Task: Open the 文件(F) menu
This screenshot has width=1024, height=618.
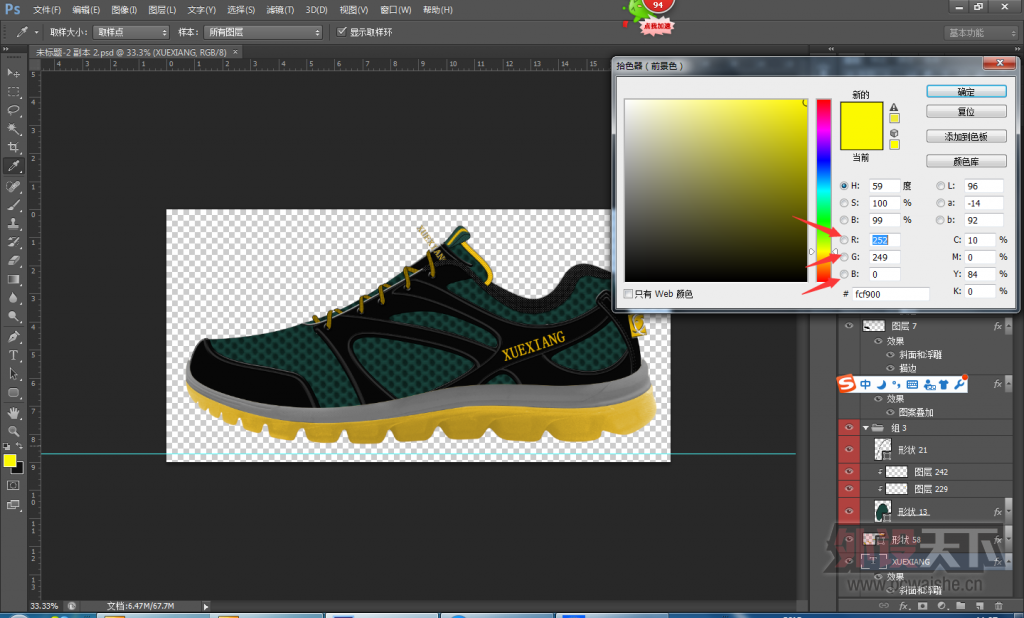Action: [x=47, y=10]
